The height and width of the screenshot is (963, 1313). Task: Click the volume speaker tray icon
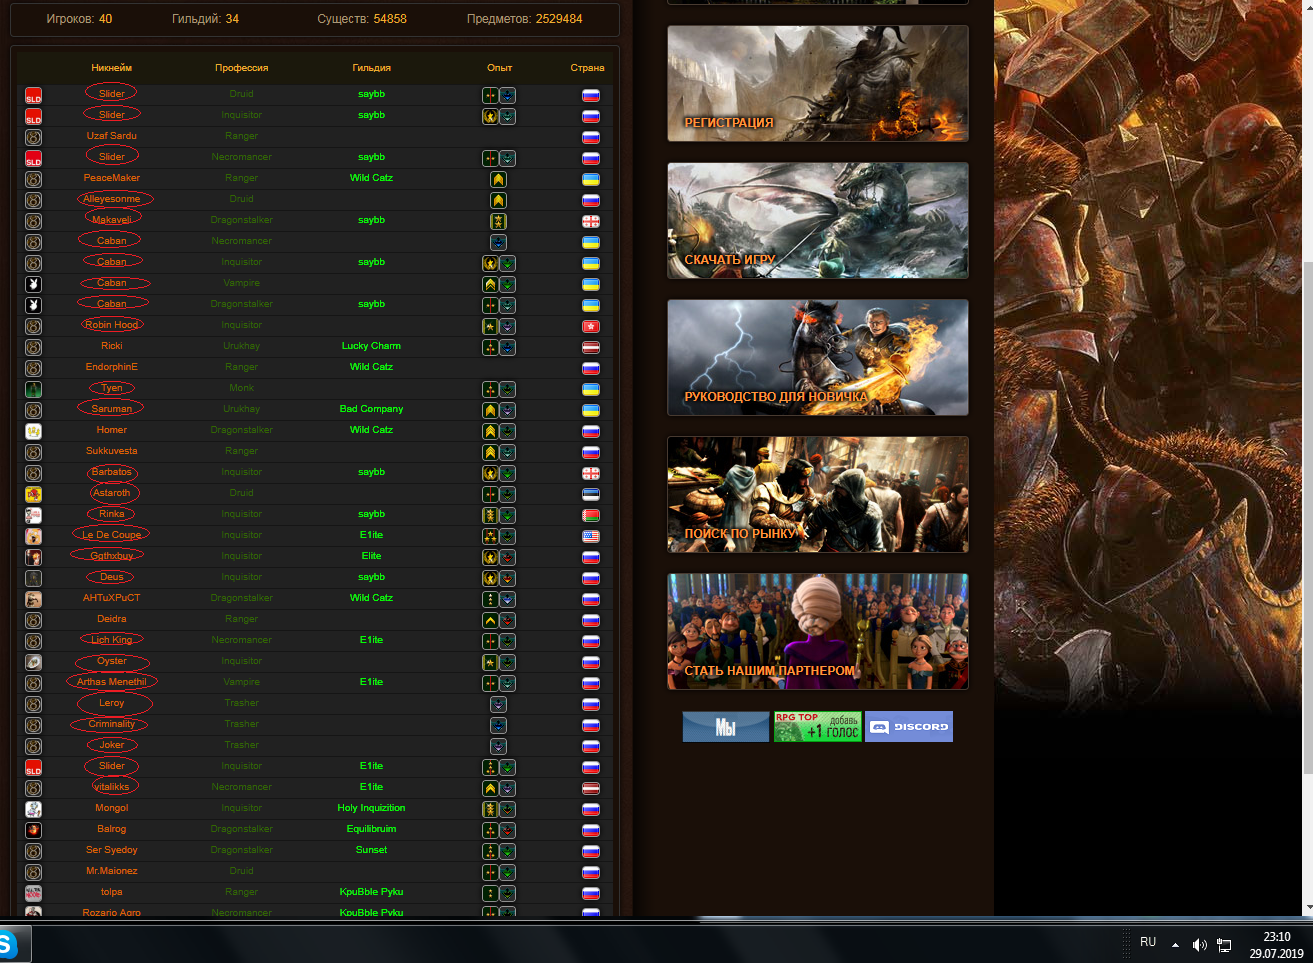1199,945
